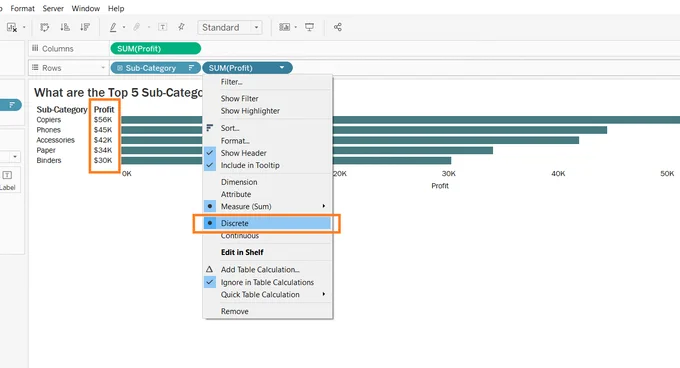Open SUM(Profit) Rows pill dropdown arrow

click(282, 68)
